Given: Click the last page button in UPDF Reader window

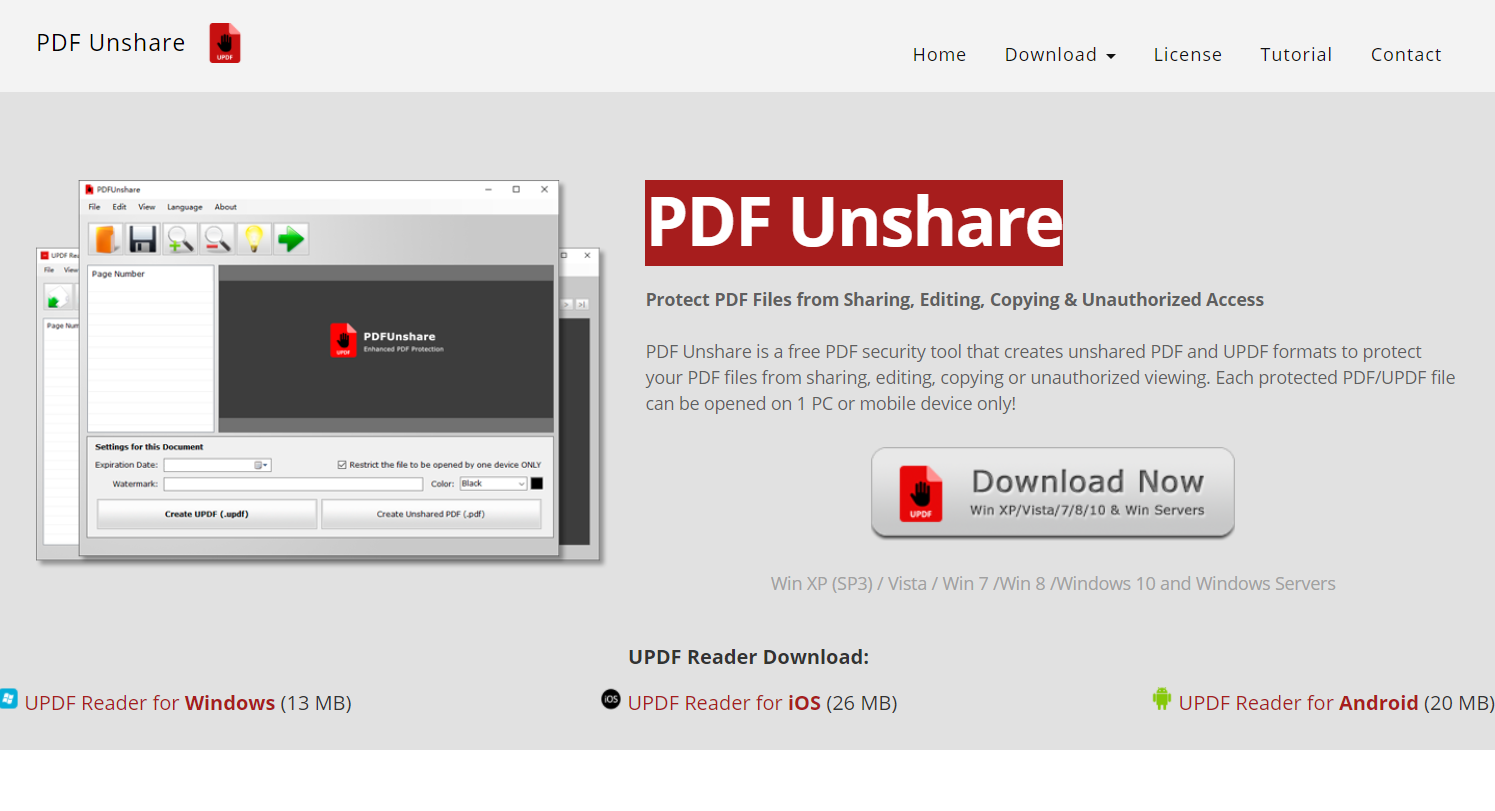Looking at the screenshot, I should (582, 304).
